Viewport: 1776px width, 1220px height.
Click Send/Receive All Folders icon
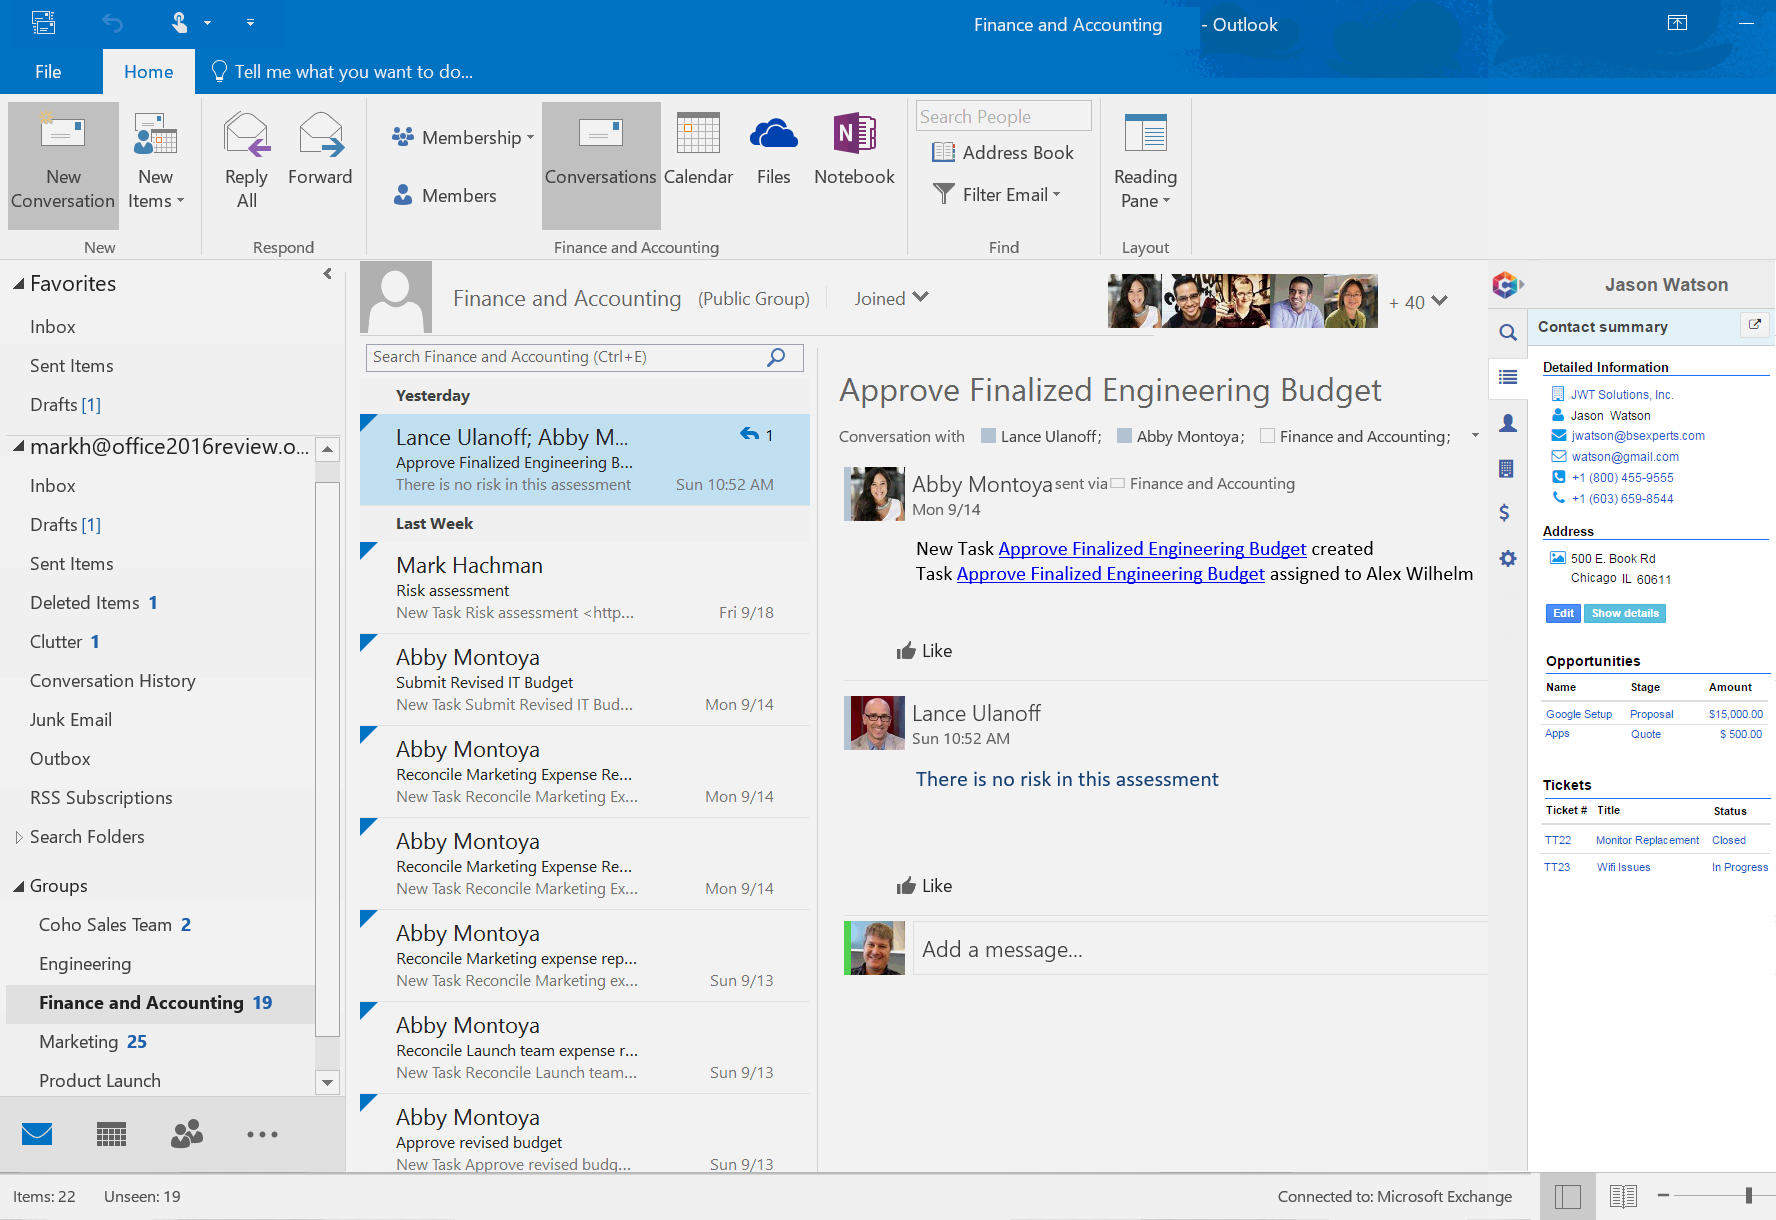click(x=44, y=23)
